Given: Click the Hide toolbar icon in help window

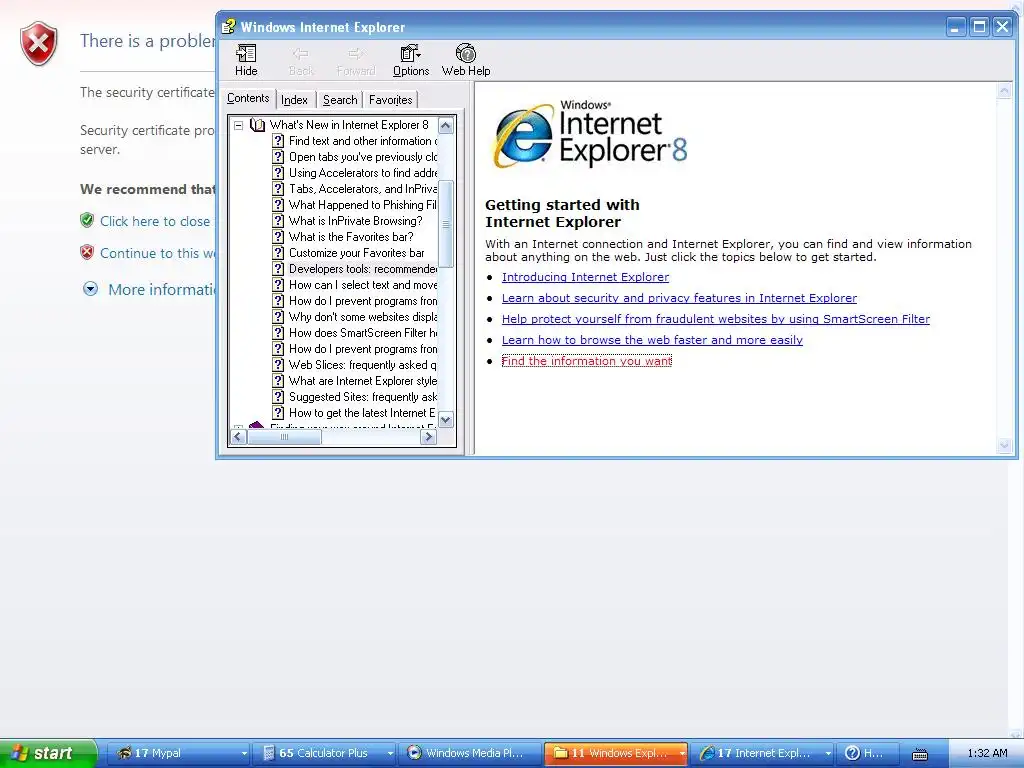Looking at the screenshot, I should pyautogui.click(x=246, y=60).
